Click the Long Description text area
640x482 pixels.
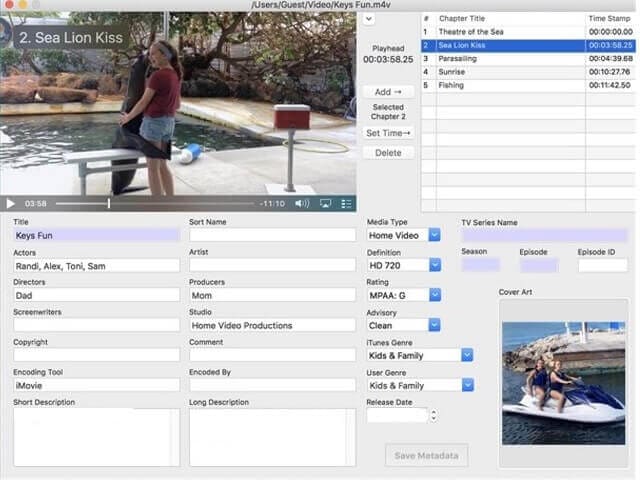click(x=272, y=437)
